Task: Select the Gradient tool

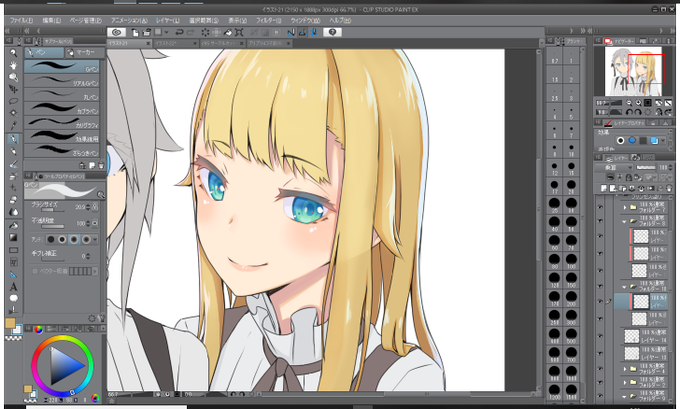Action: 13,238
